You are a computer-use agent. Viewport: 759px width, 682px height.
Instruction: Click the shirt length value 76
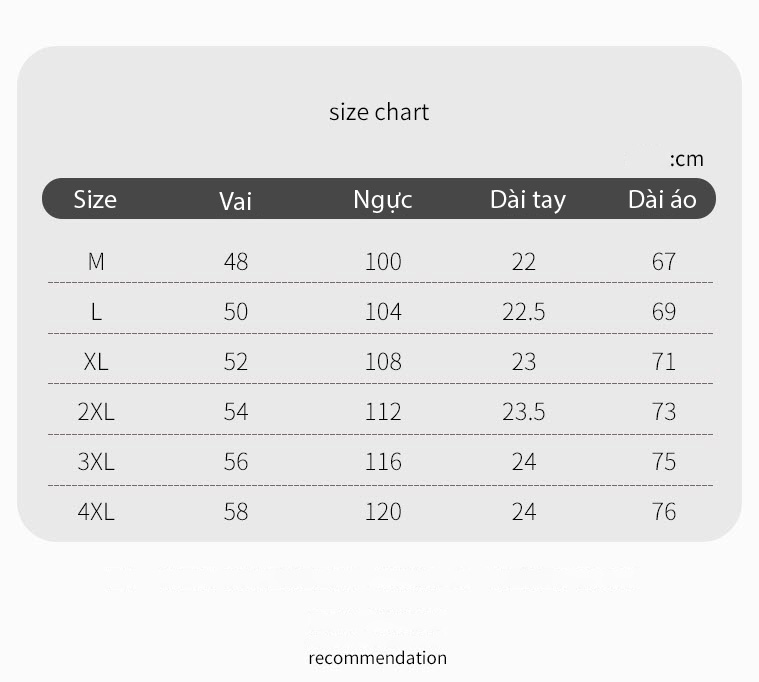664,512
